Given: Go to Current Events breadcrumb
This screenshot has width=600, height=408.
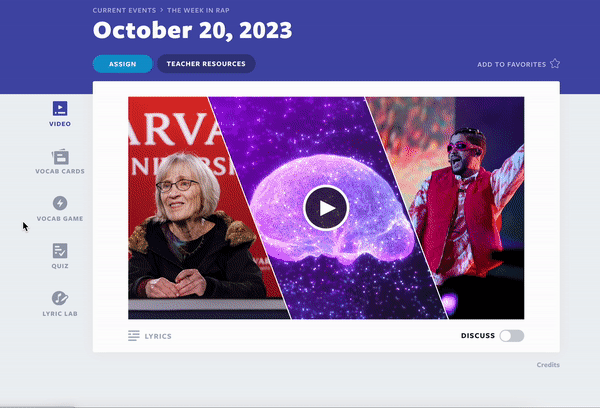Looking at the screenshot, I should point(124,10).
